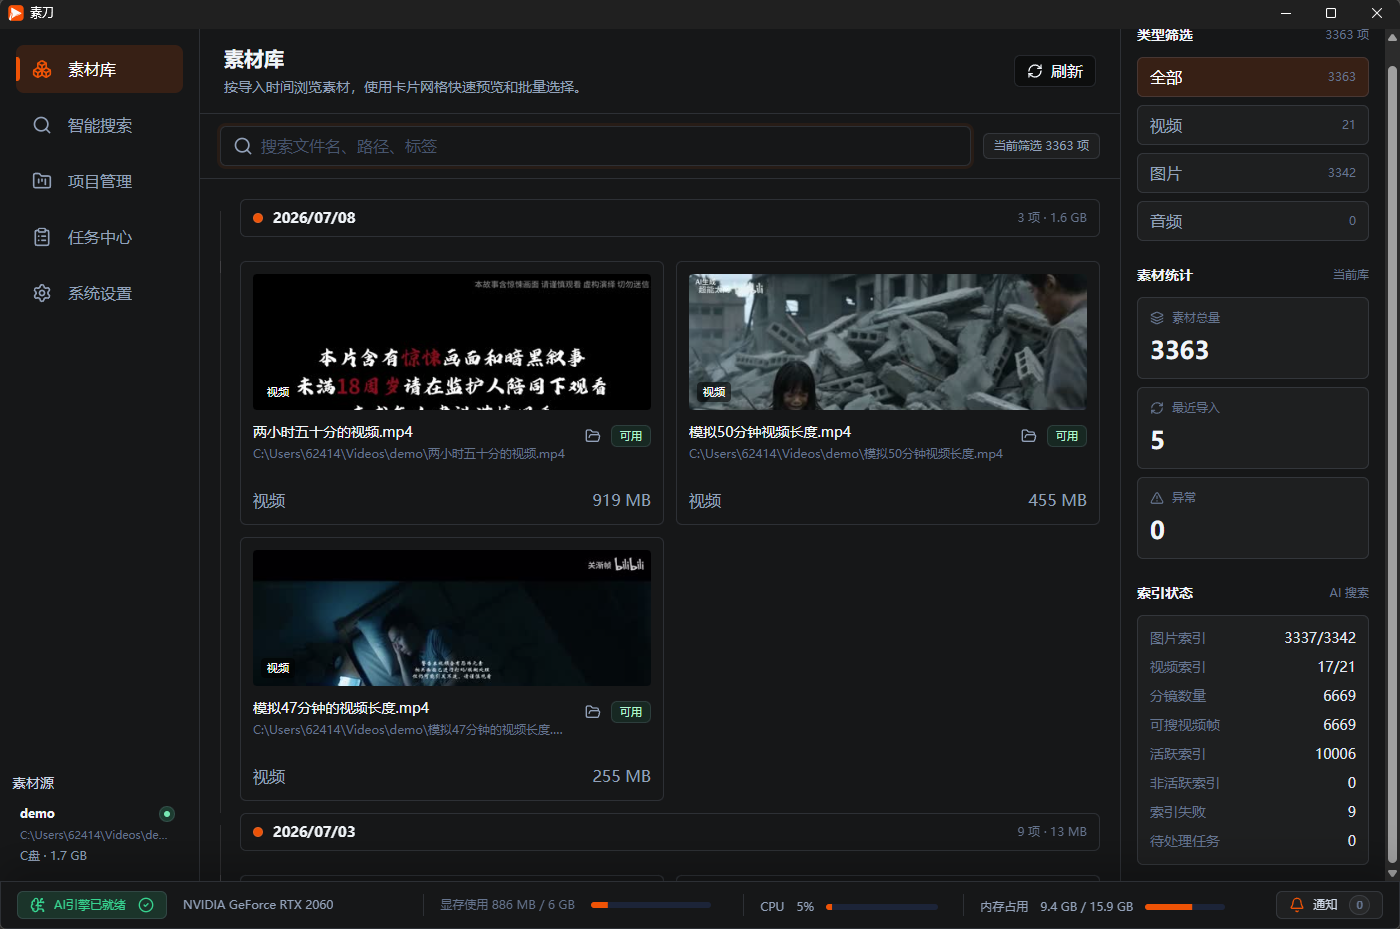Click the CPU usage progress bar
This screenshot has height=929, width=1400.
coord(882,907)
